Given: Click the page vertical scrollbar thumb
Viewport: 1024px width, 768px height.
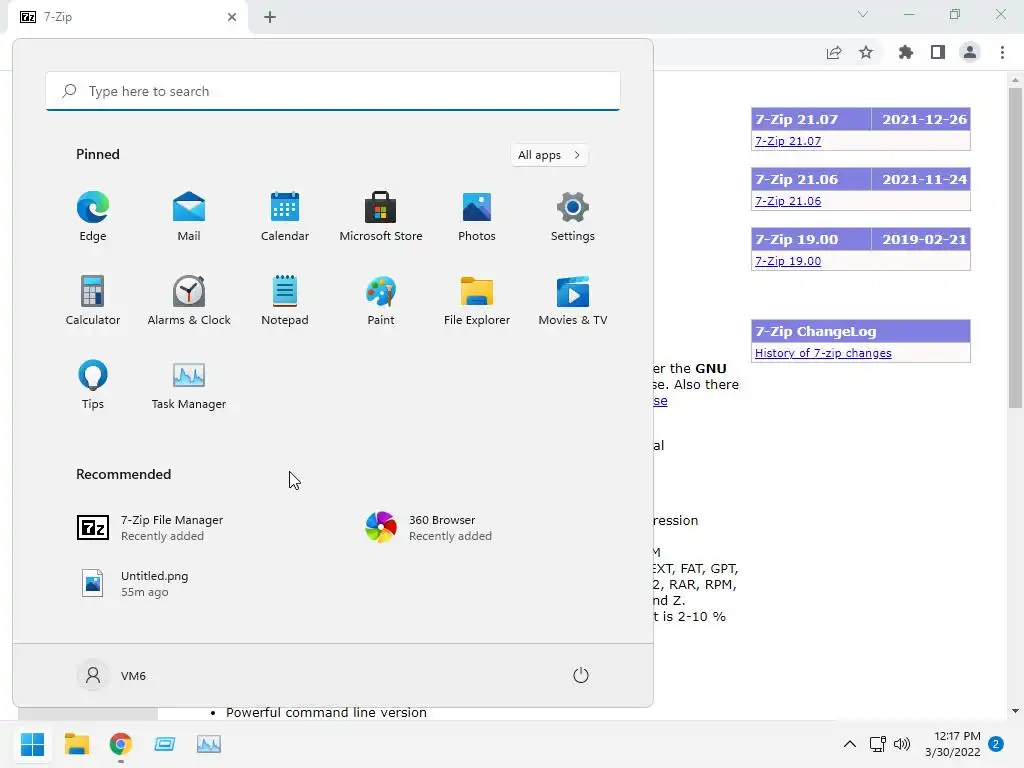Looking at the screenshot, I should tap(1015, 248).
